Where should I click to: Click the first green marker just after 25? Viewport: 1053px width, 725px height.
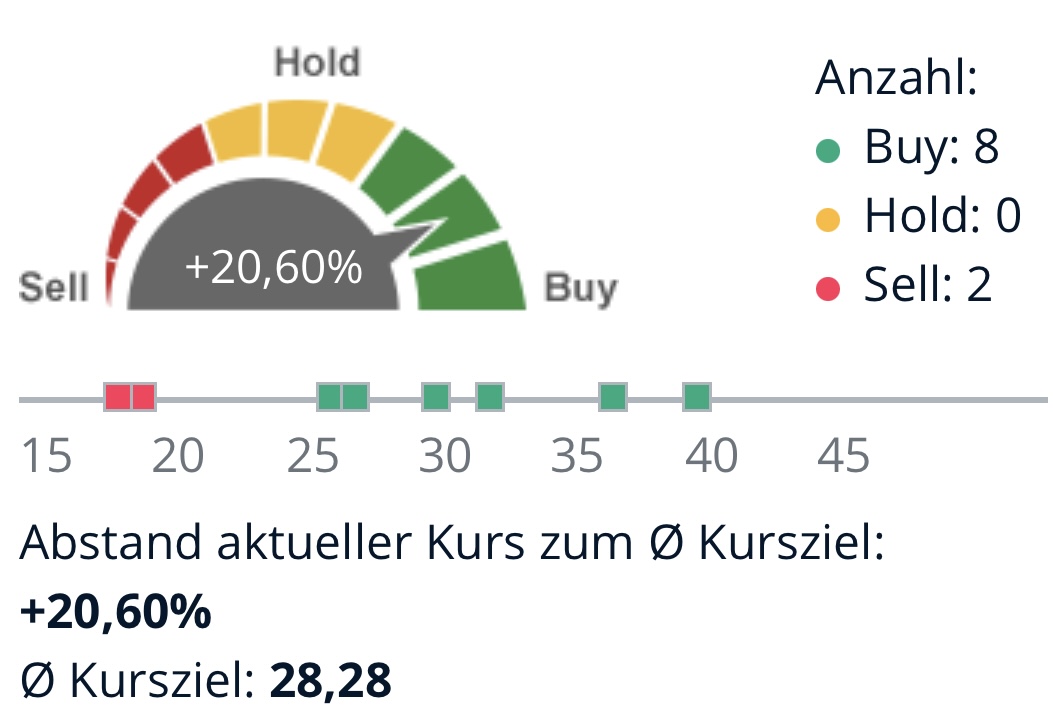click(x=330, y=397)
